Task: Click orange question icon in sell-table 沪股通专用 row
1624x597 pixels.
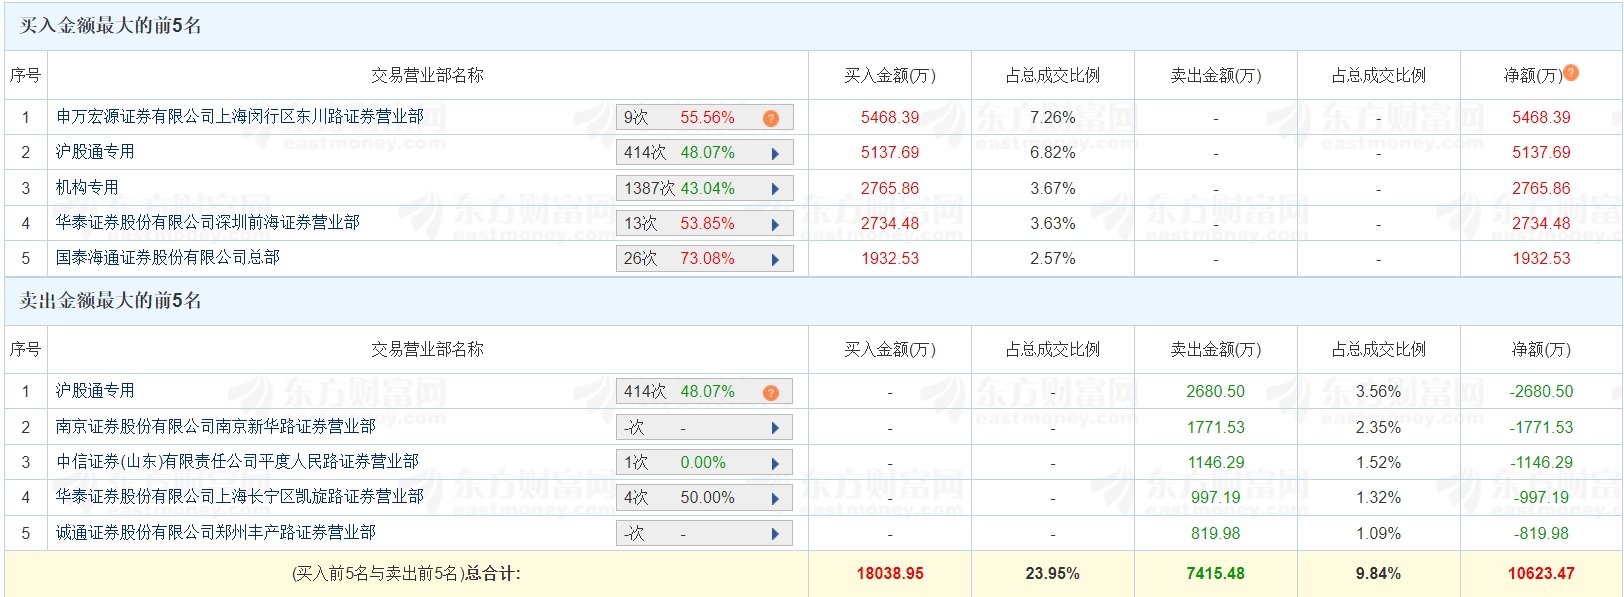Action: pyautogui.click(x=770, y=392)
